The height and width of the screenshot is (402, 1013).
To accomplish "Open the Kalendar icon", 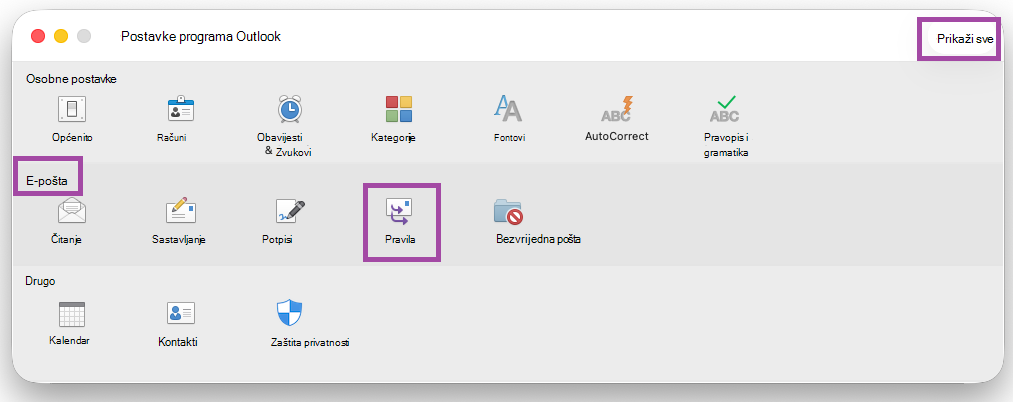I will coord(72,313).
